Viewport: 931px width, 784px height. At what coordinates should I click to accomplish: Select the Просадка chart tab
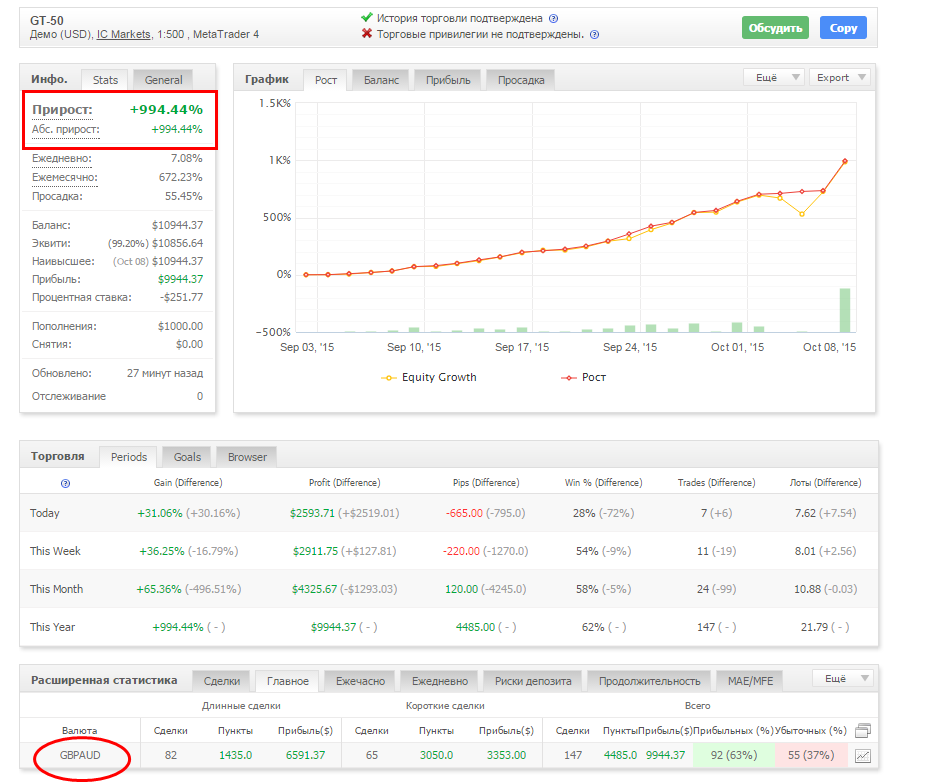[x=521, y=80]
